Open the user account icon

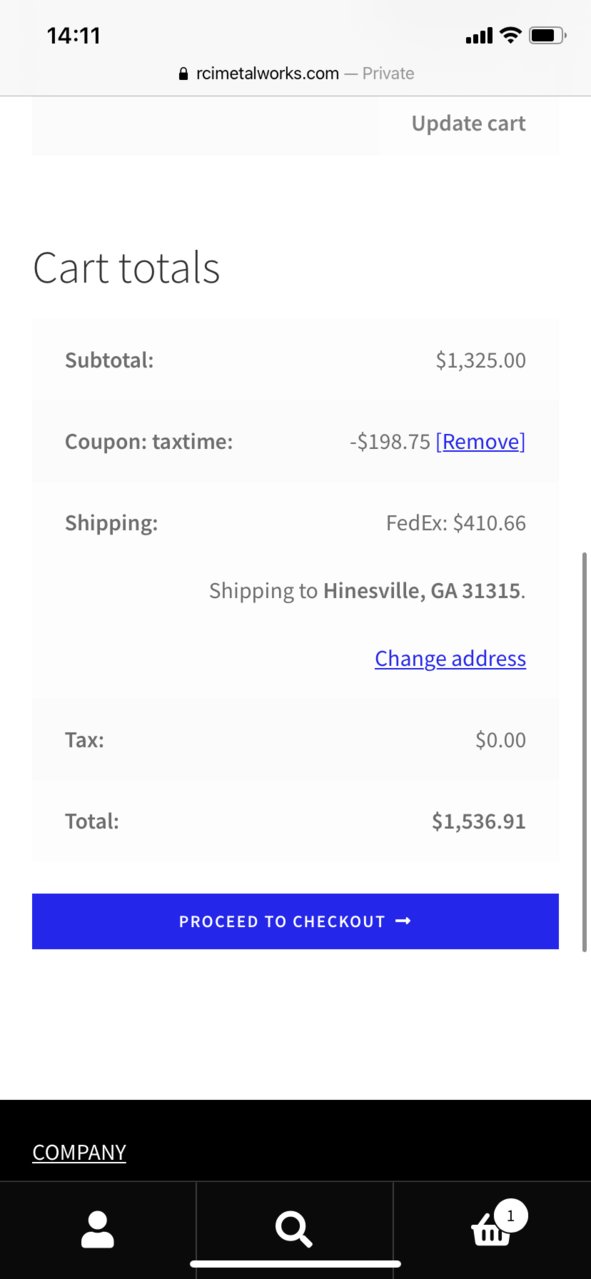pos(97,1229)
